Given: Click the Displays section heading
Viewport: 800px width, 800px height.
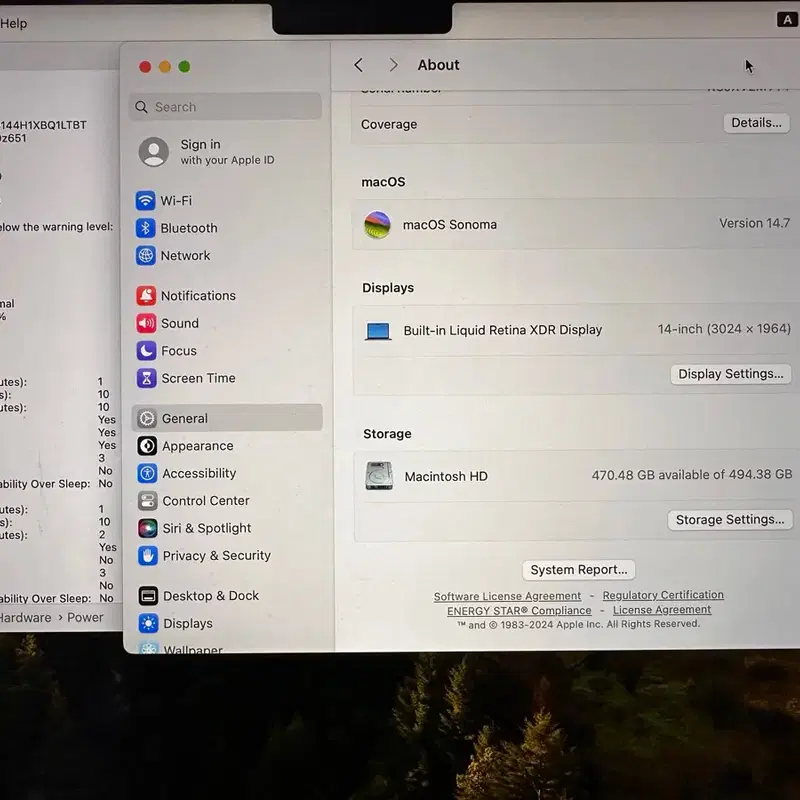Looking at the screenshot, I should tap(388, 288).
